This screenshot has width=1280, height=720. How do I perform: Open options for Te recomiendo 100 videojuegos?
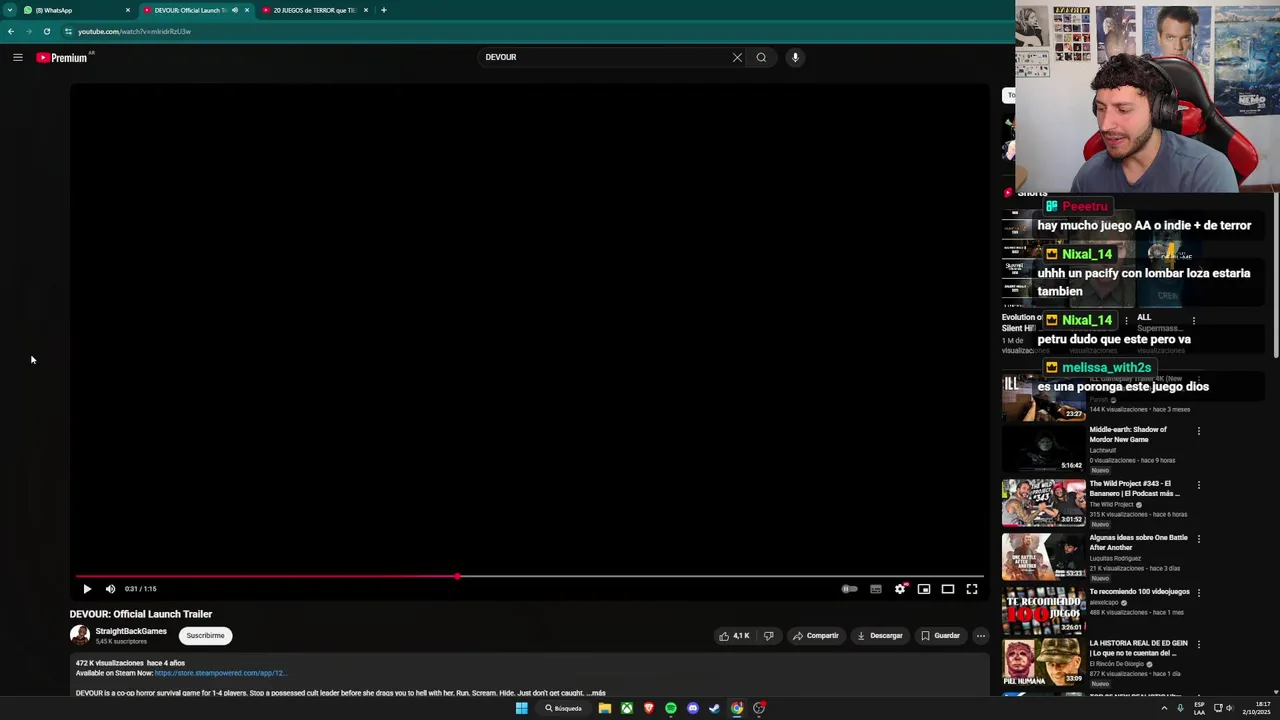[1199, 593]
